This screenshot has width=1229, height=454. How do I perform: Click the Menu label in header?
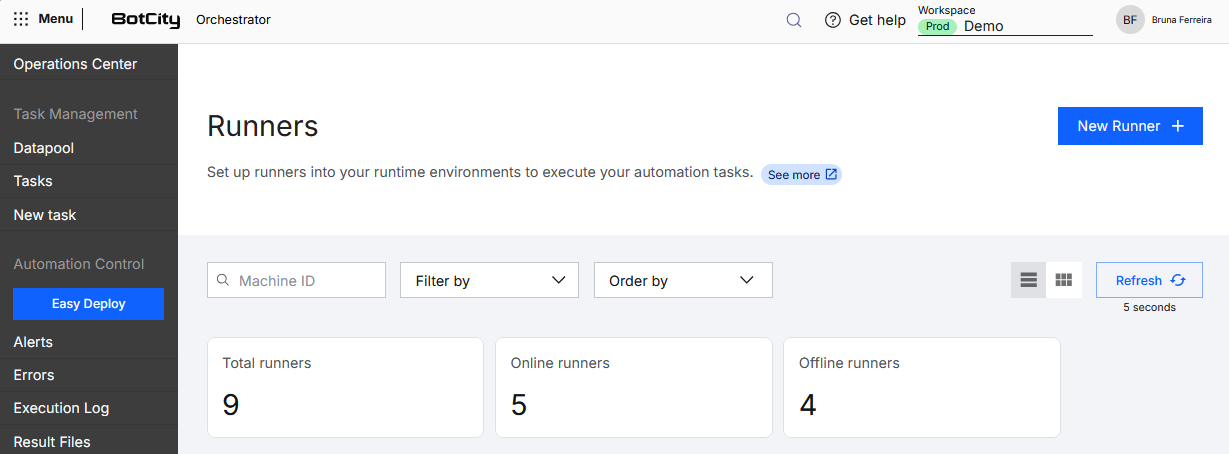(x=56, y=19)
